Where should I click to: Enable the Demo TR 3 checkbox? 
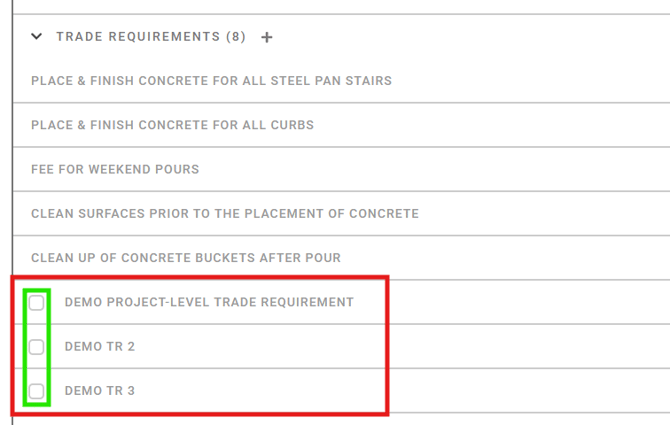pos(37,391)
